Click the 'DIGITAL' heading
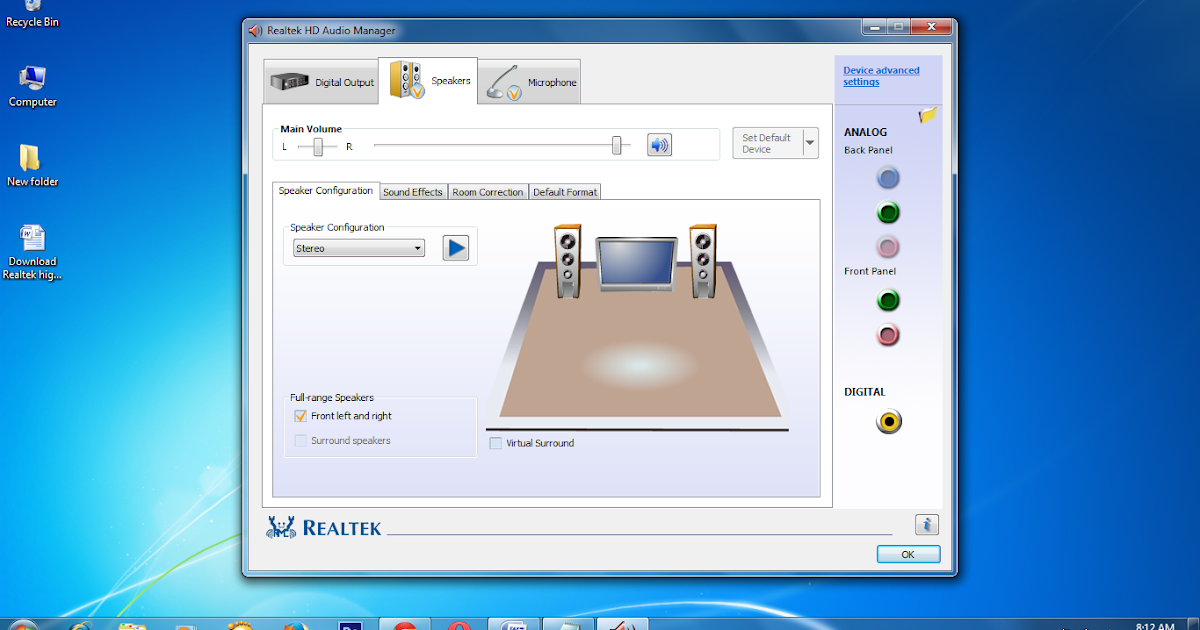 pyautogui.click(x=865, y=392)
